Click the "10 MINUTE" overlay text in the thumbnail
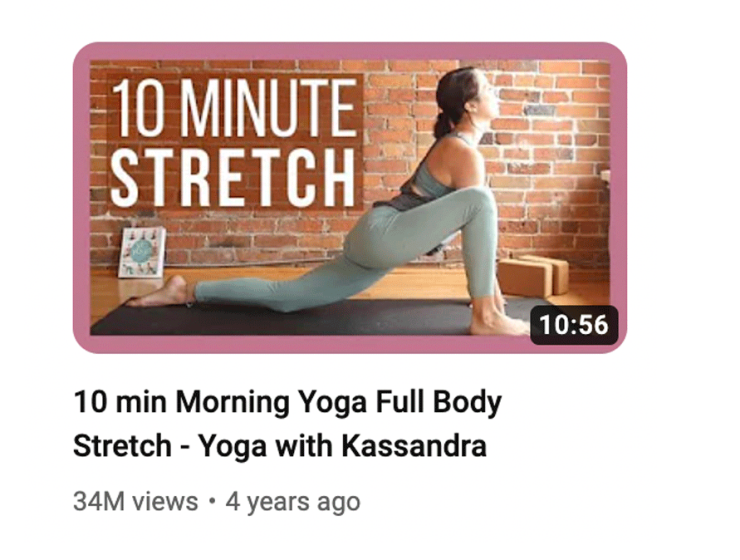This screenshot has height=560, width=740. [x=235, y=108]
